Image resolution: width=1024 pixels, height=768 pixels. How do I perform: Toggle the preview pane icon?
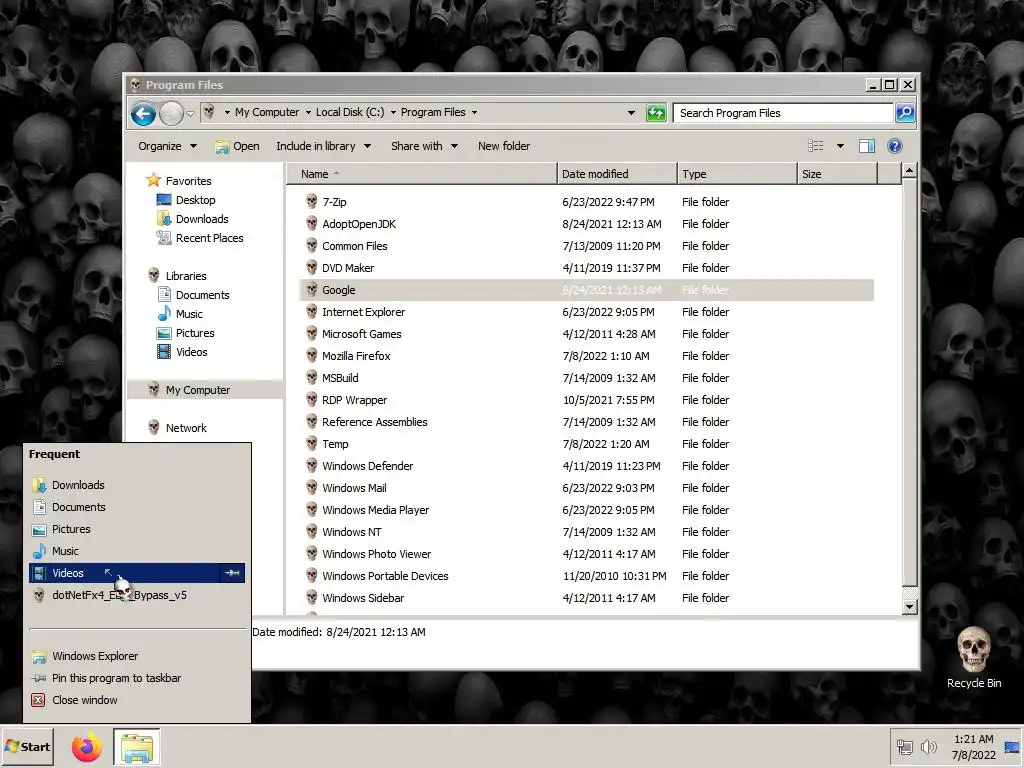coord(867,146)
